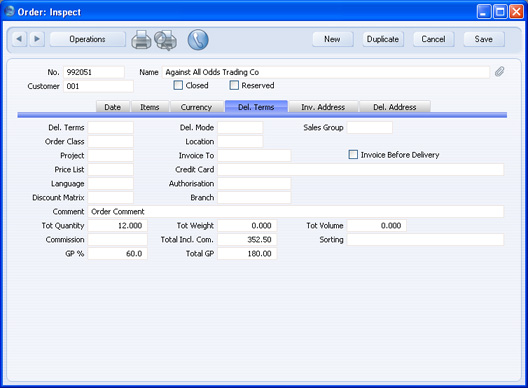The width and height of the screenshot is (528, 388).
Task: Enable Invoice Before Delivery
Action: point(353,155)
